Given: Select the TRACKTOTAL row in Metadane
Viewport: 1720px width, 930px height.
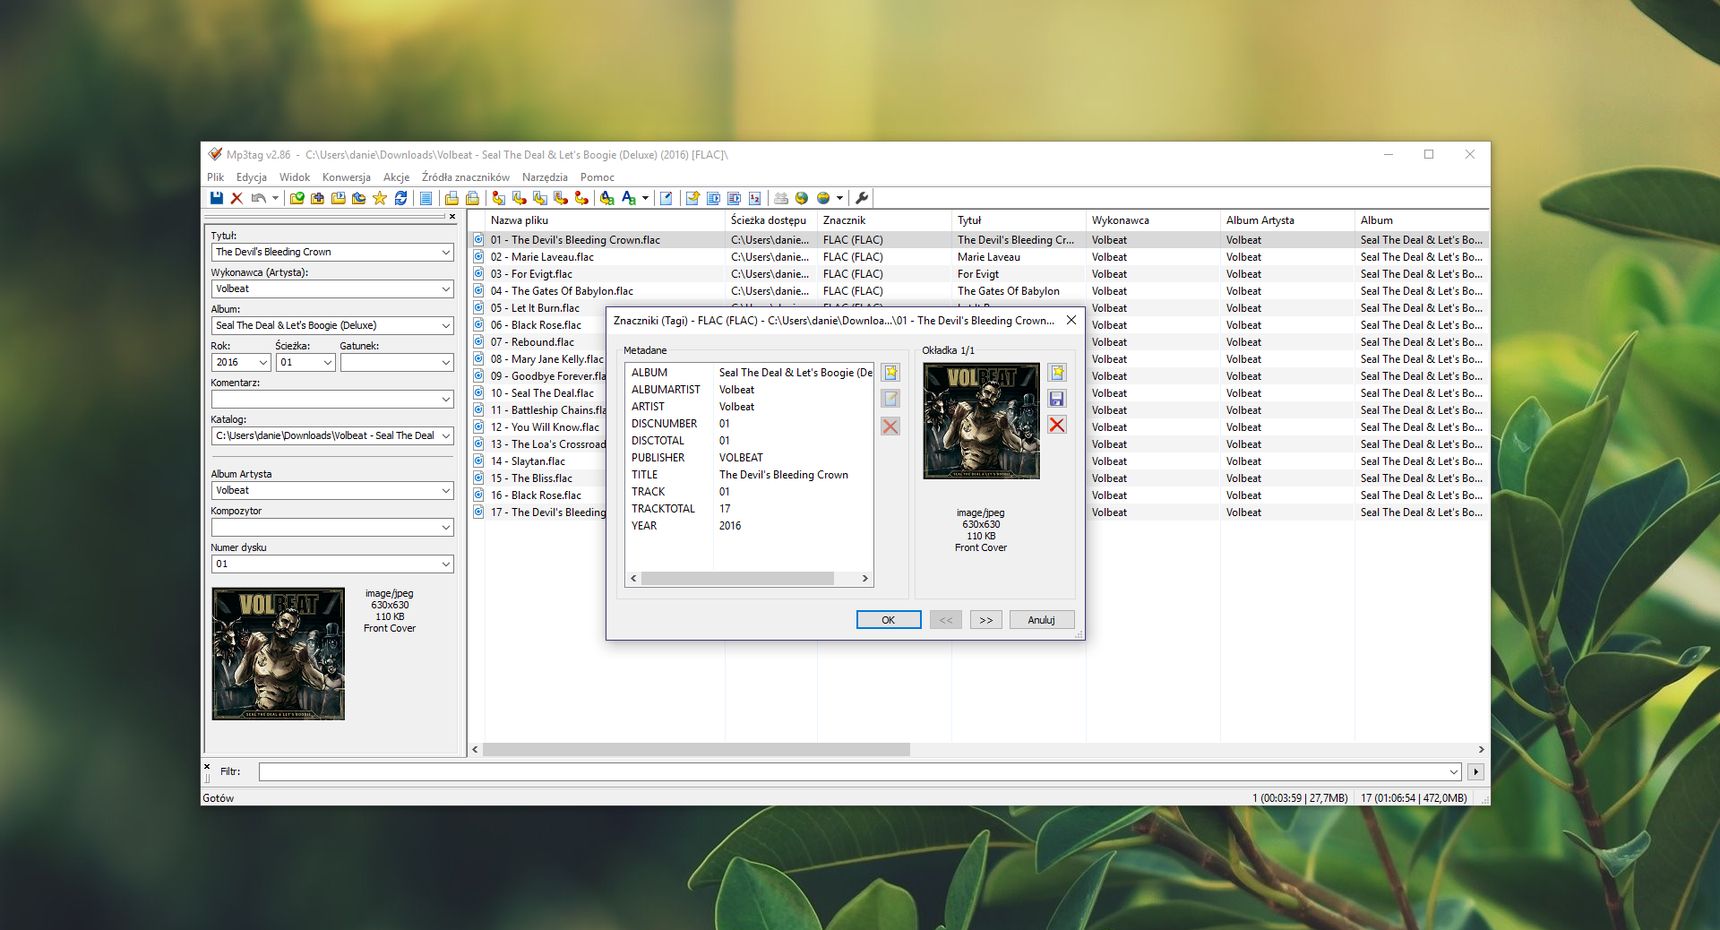Looking at the screenshot, I should [x=749, y=508].
